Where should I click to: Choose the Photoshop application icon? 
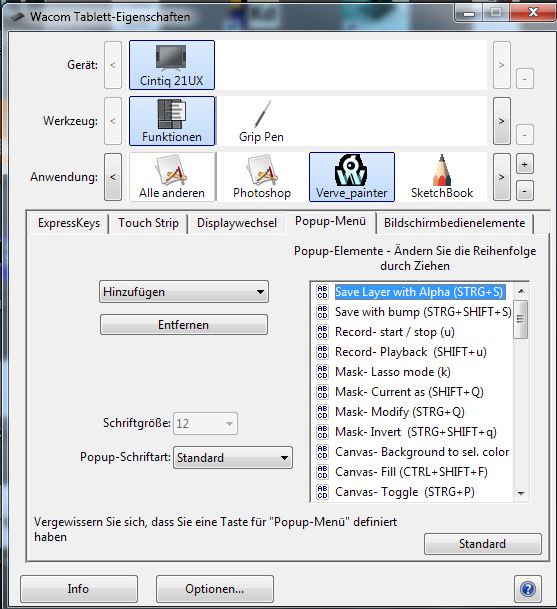pos(262,177)
